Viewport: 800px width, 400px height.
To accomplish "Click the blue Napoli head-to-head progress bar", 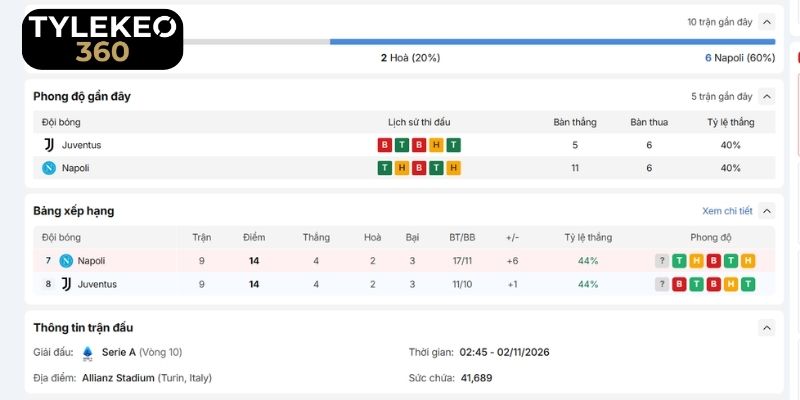I will 553,42.
